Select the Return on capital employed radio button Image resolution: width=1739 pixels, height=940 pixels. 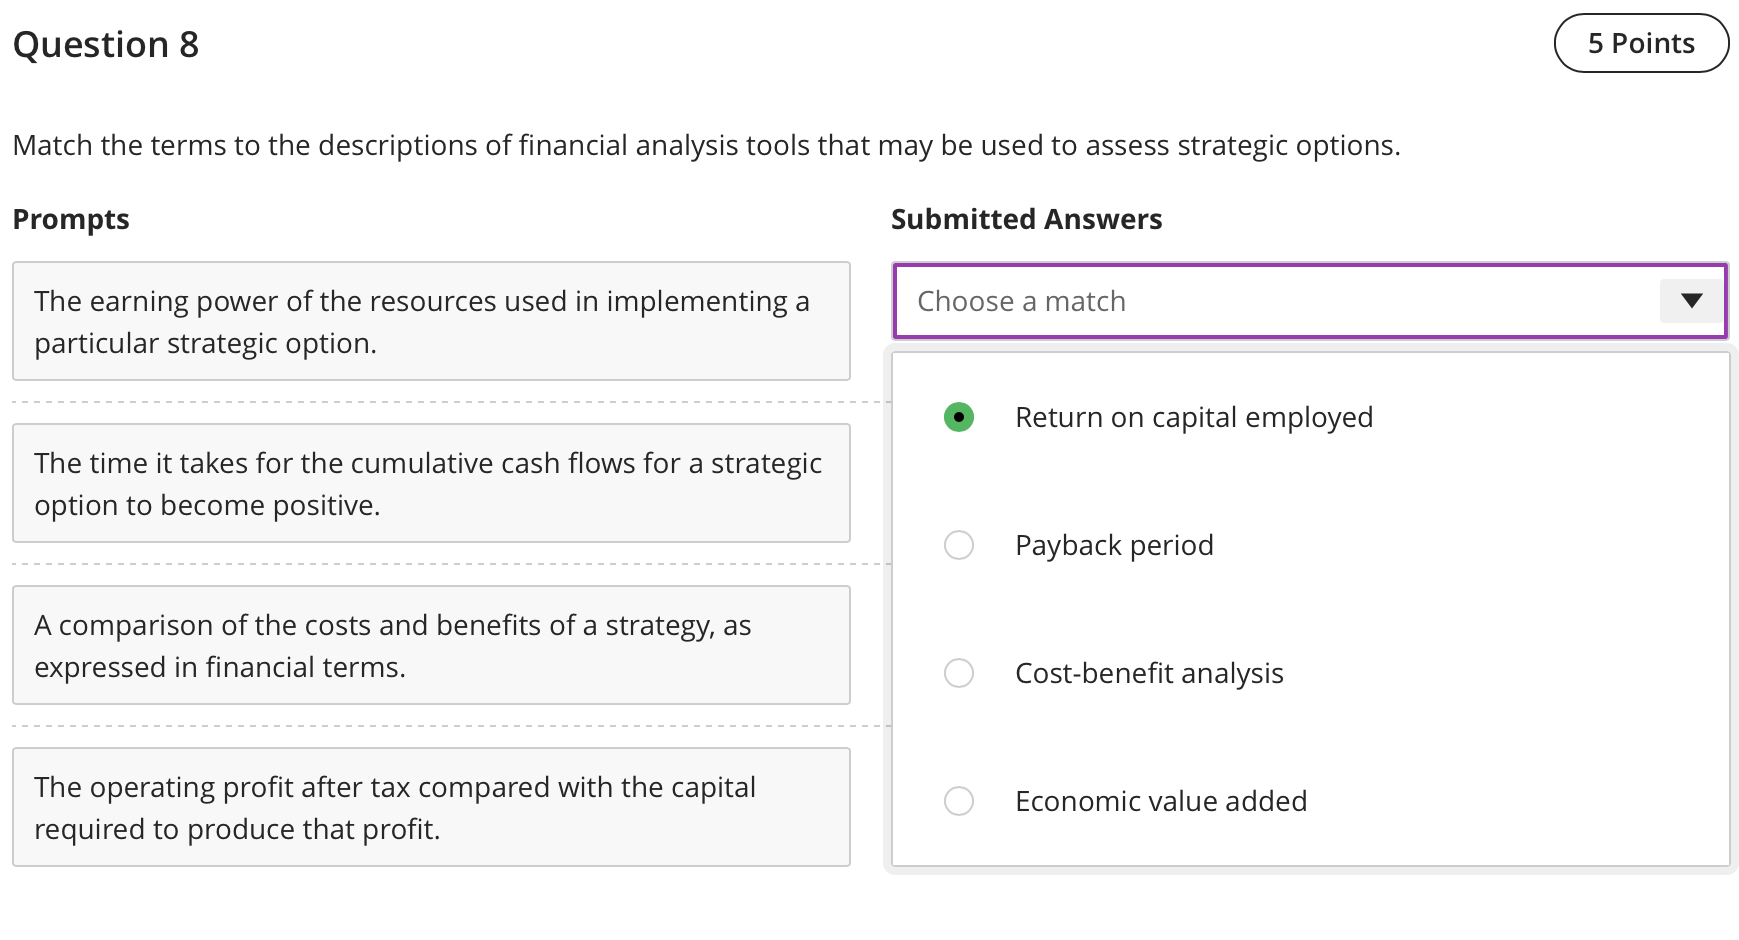959,417
